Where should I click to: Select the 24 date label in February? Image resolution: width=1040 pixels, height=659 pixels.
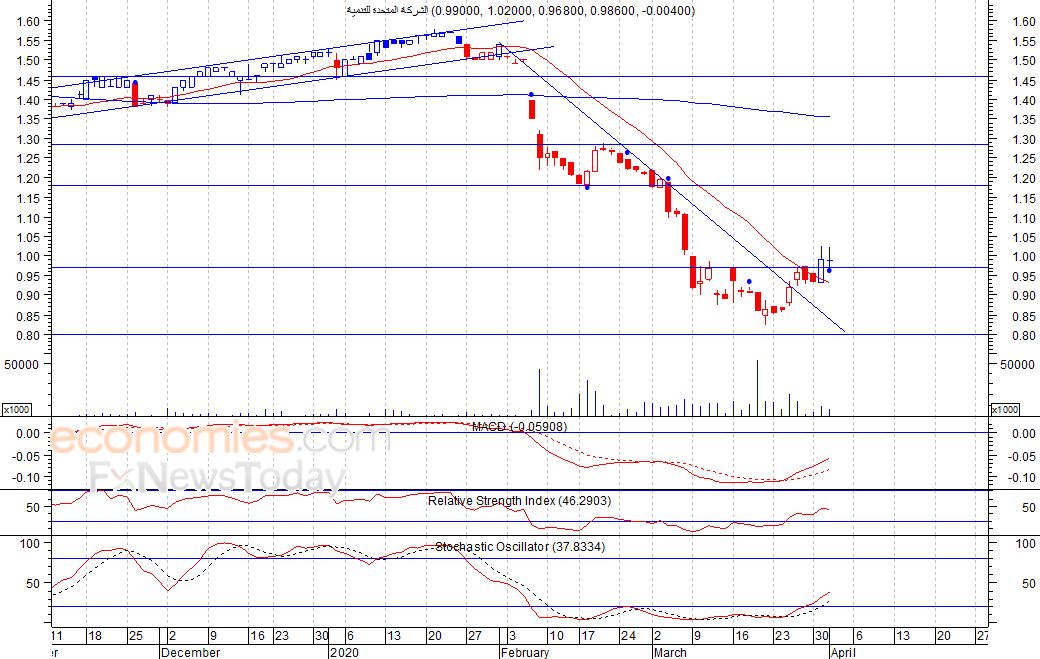(x=628, y=636)
